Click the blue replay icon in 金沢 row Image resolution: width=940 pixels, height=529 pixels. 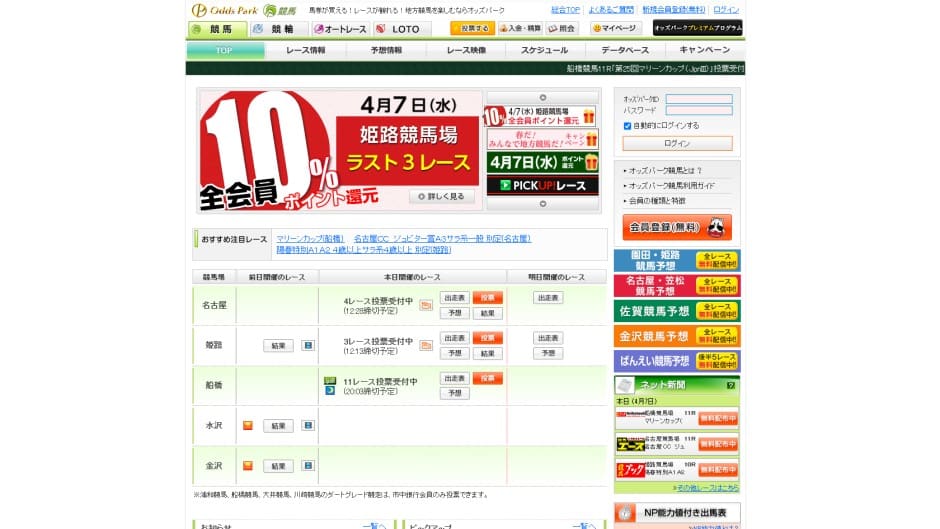click(x=308, y=466)
